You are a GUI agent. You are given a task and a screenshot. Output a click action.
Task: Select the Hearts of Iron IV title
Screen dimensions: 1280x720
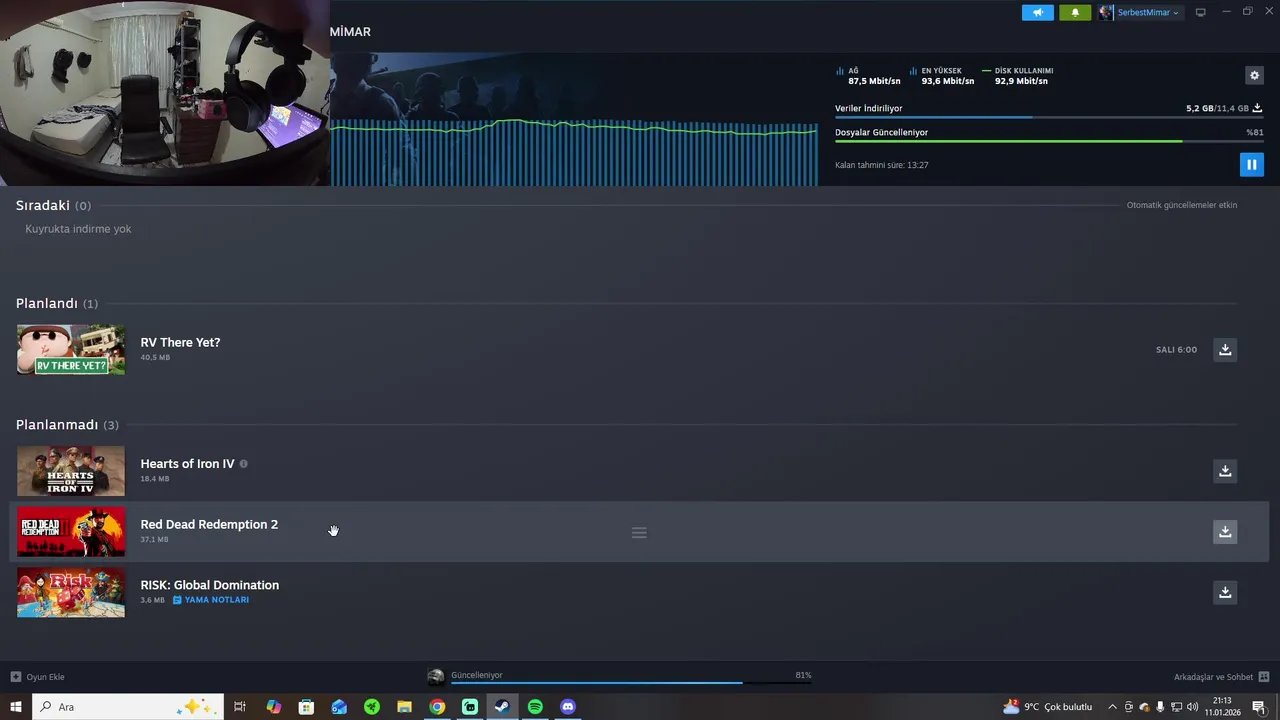pos(187,464)
